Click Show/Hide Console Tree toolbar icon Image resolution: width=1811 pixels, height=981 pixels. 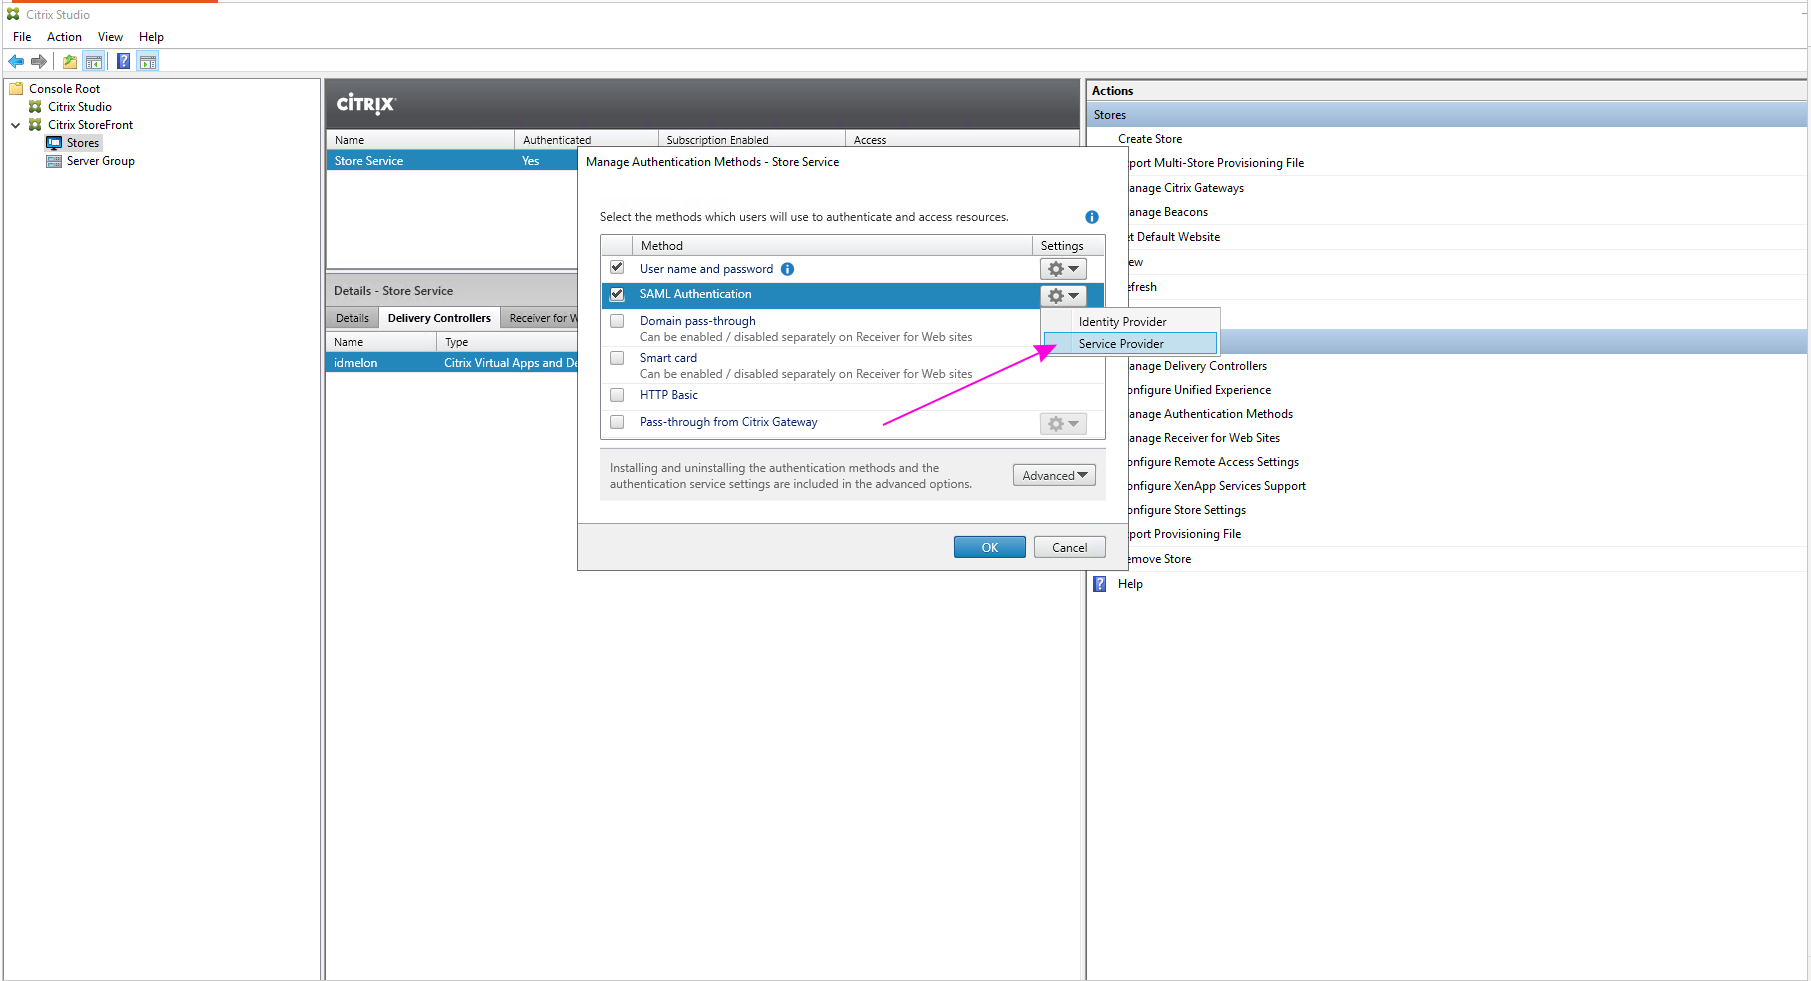click(x=94, y=62)
